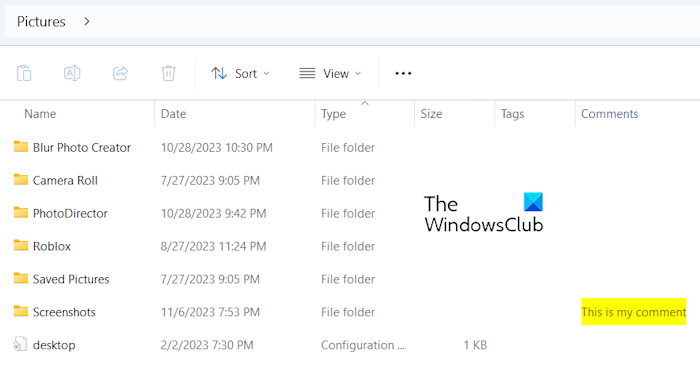Click date 11/6/2023 7:53 PM

[210, 312]
